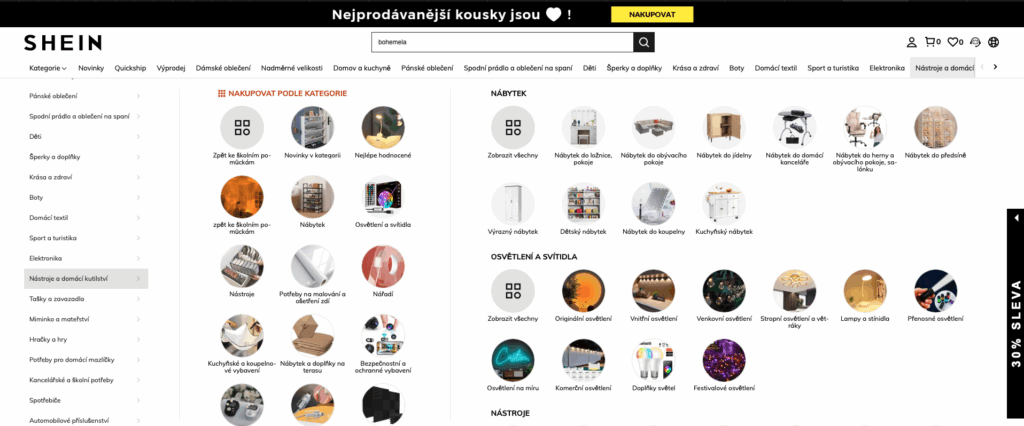Open the wishlist heart icon
1024x426 pixels.
pyautogui.click(x=953, y=42)
